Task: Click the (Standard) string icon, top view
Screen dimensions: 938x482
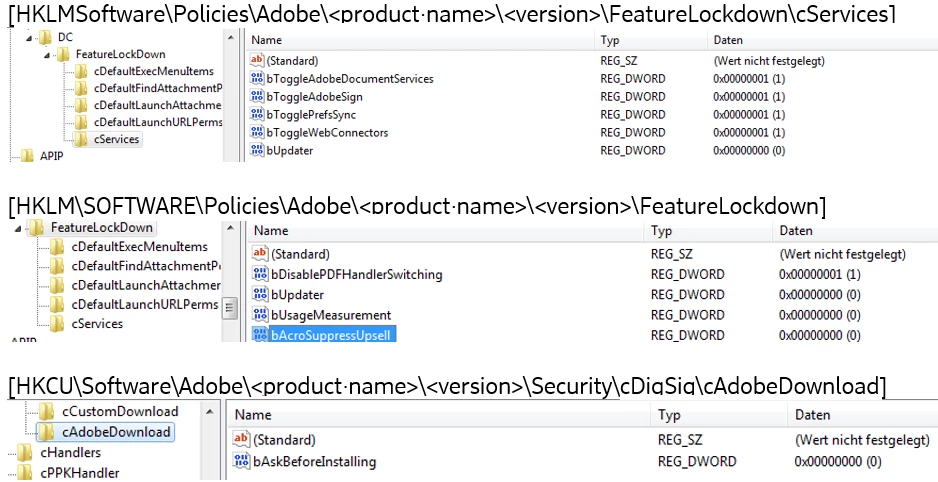Action: tap(257, 60)
